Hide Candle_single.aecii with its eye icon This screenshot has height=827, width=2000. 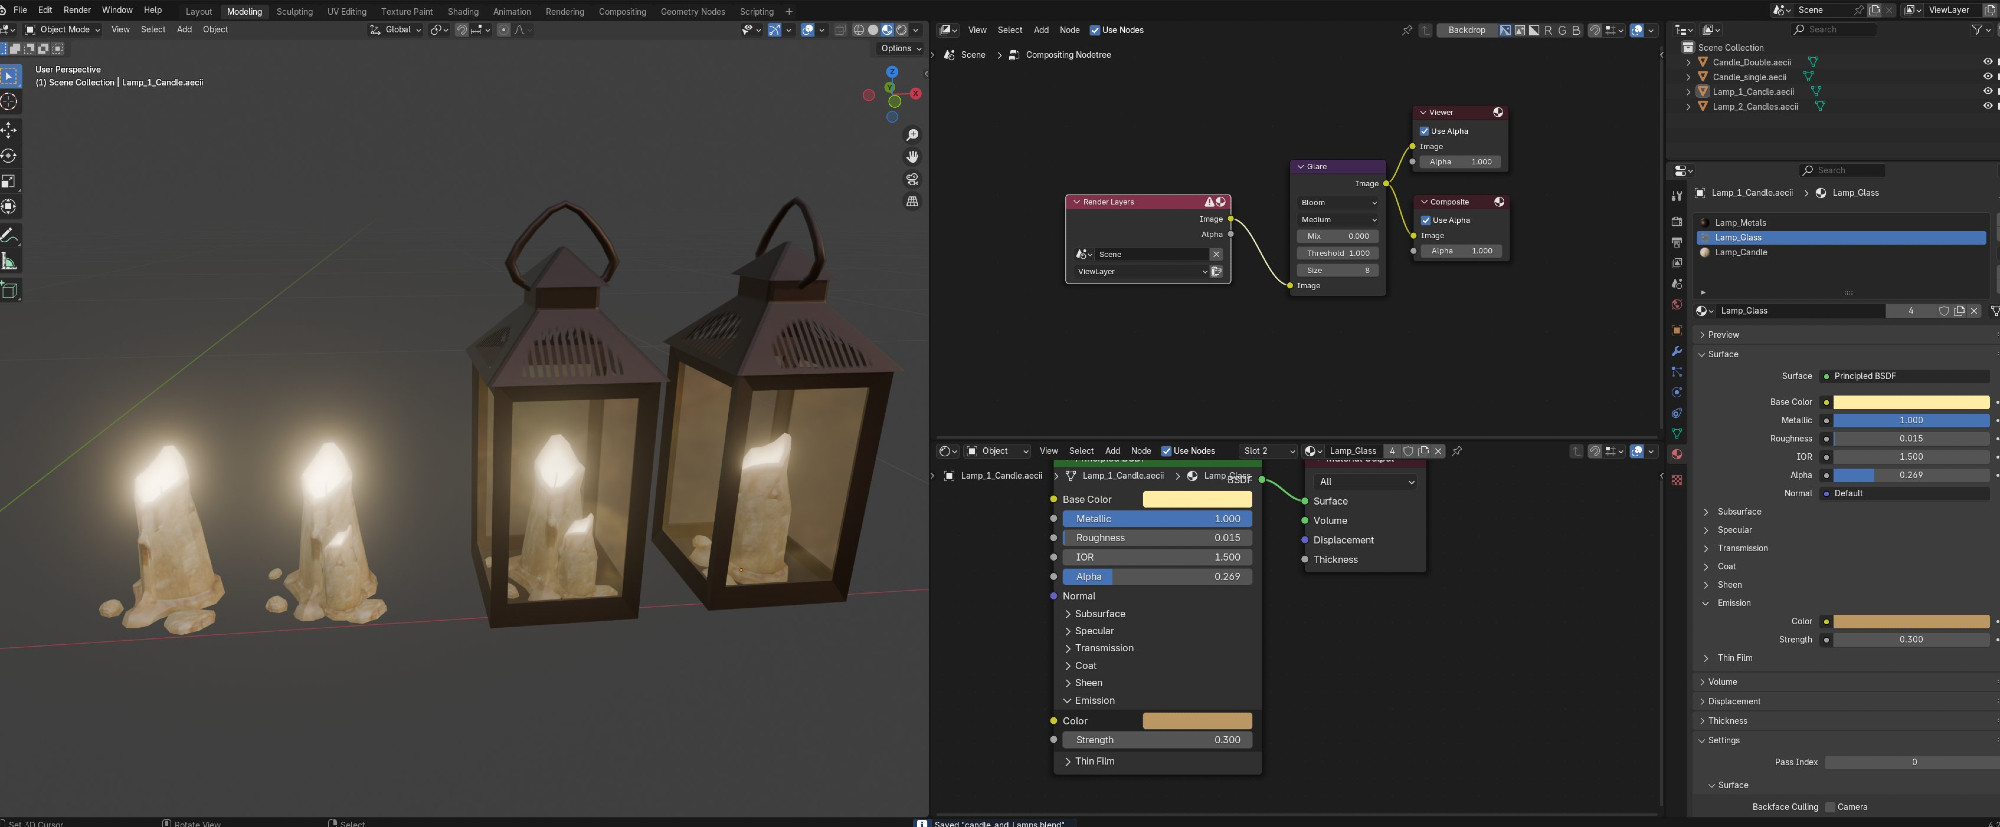click(x=1988, y=77)
